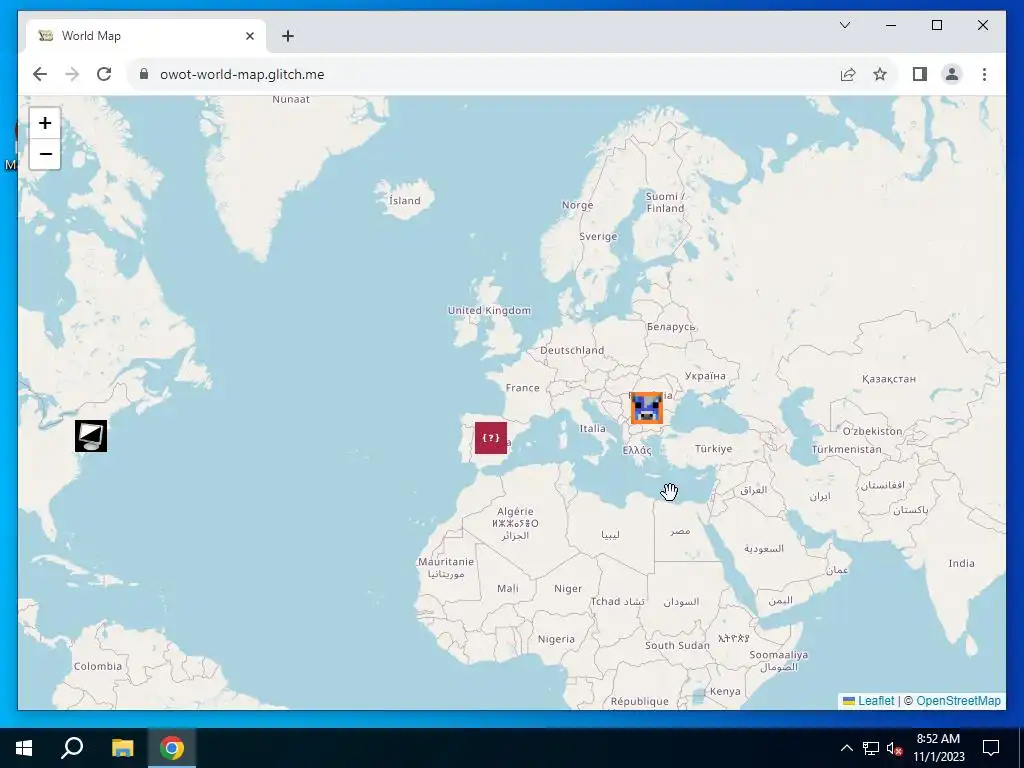Image resolution: width=1024 pixels, height=768 pixels.
Task: Open a new browser tab
Action: [288, 36]
